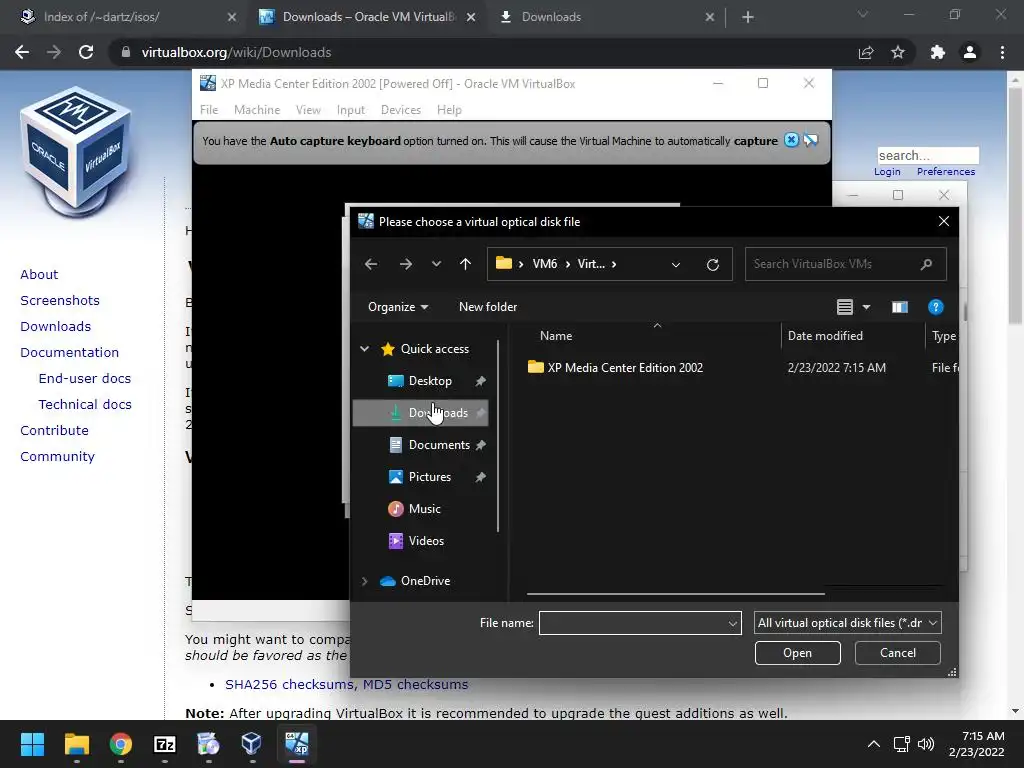
Task: Open the View menu in VirtualBox
Action: 308,110
